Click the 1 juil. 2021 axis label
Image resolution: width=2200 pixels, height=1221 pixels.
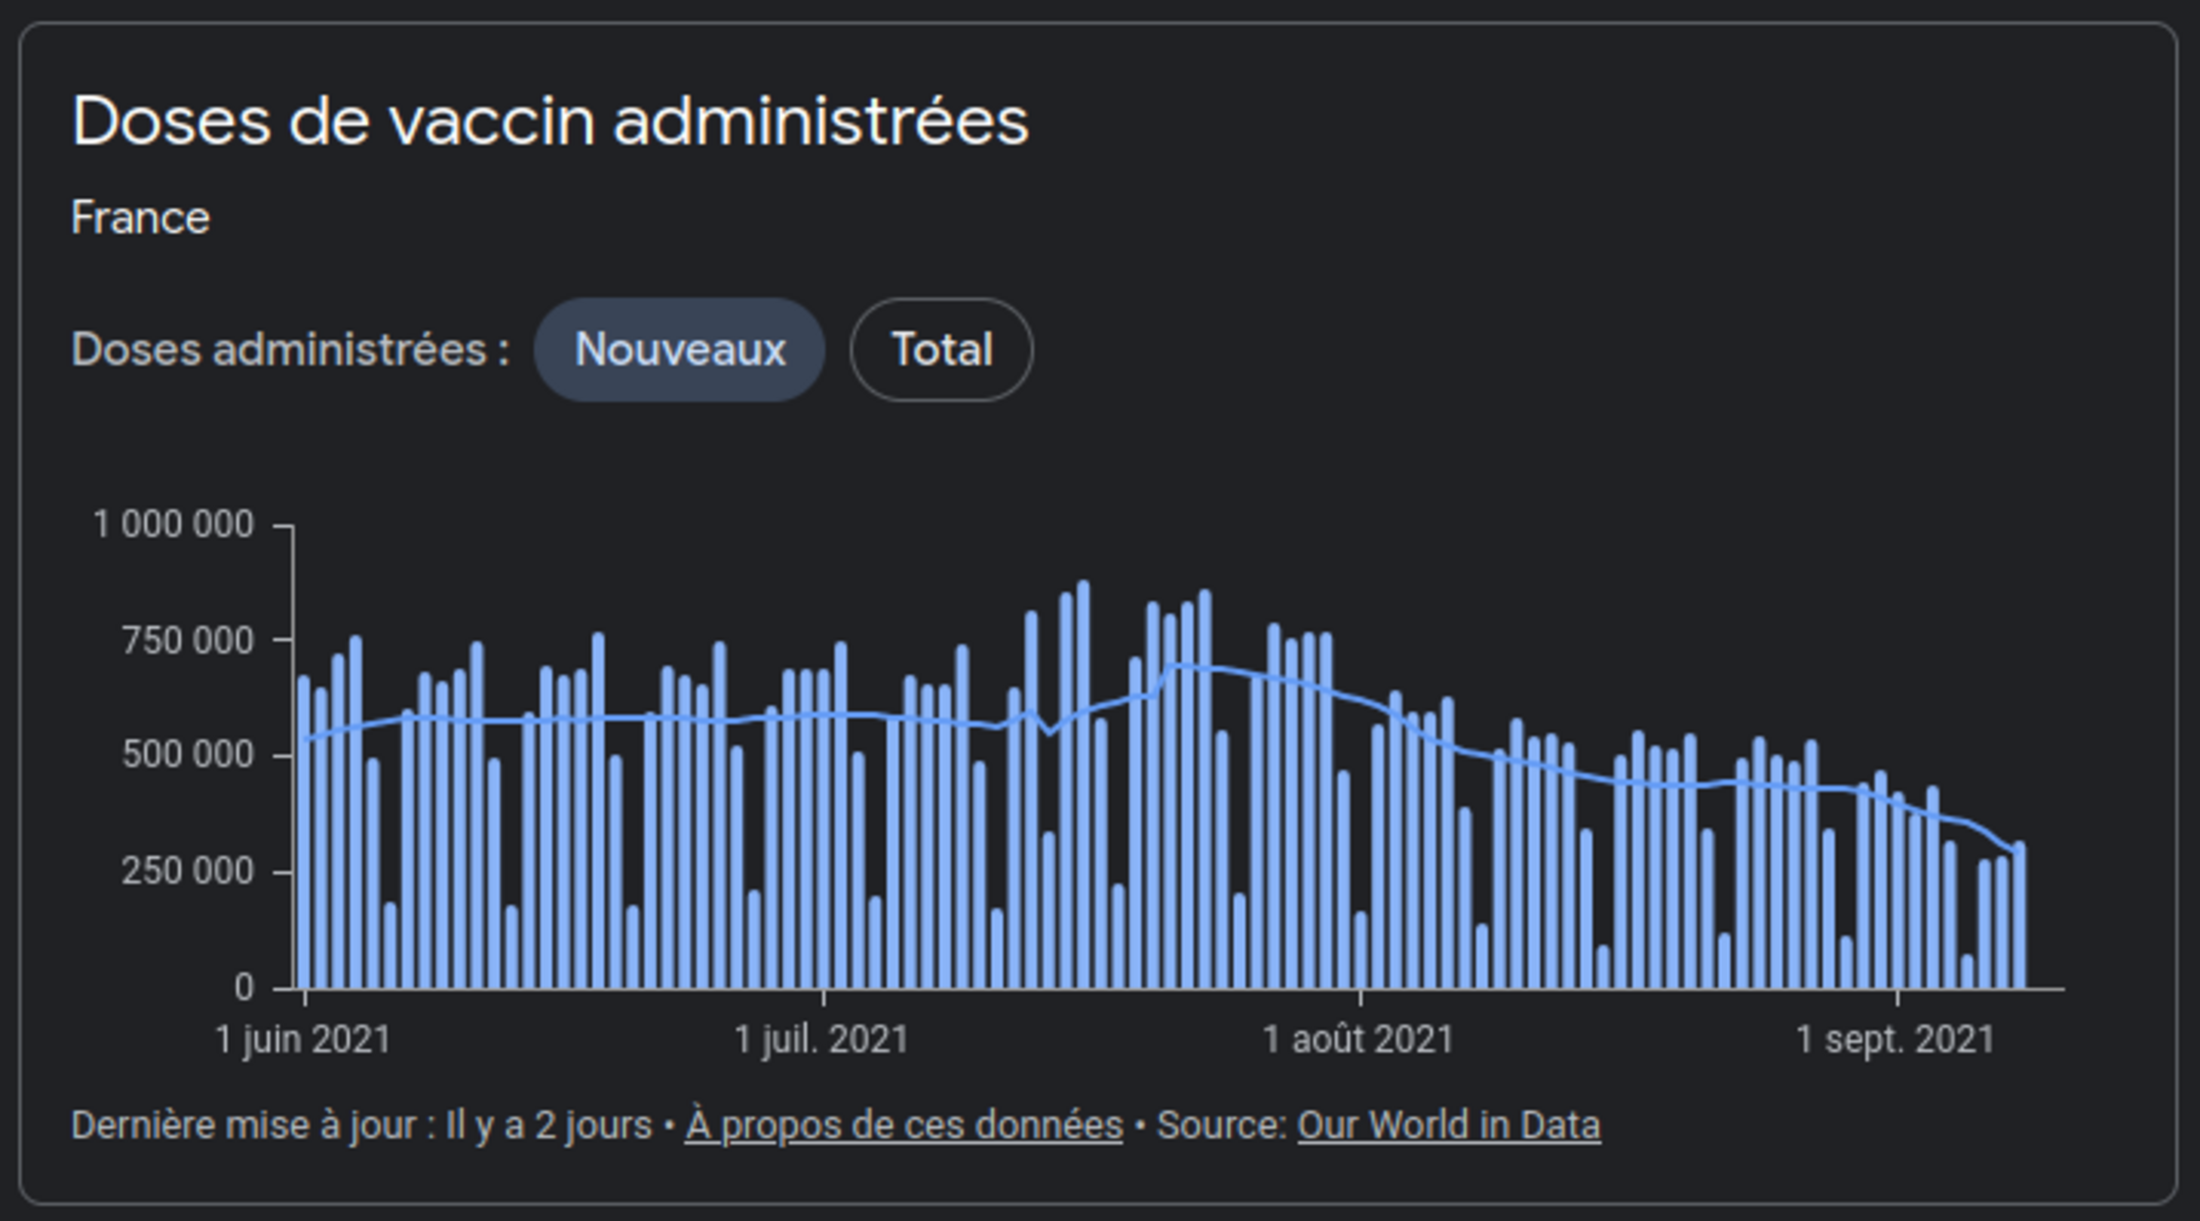[821, 1040]
